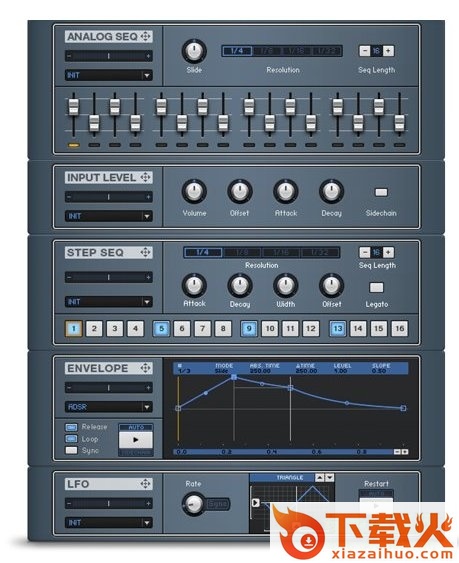Viewport: 459px width, 563px height.
Task: Increase Step Seq length with plus button
Action: click(388, 252)
